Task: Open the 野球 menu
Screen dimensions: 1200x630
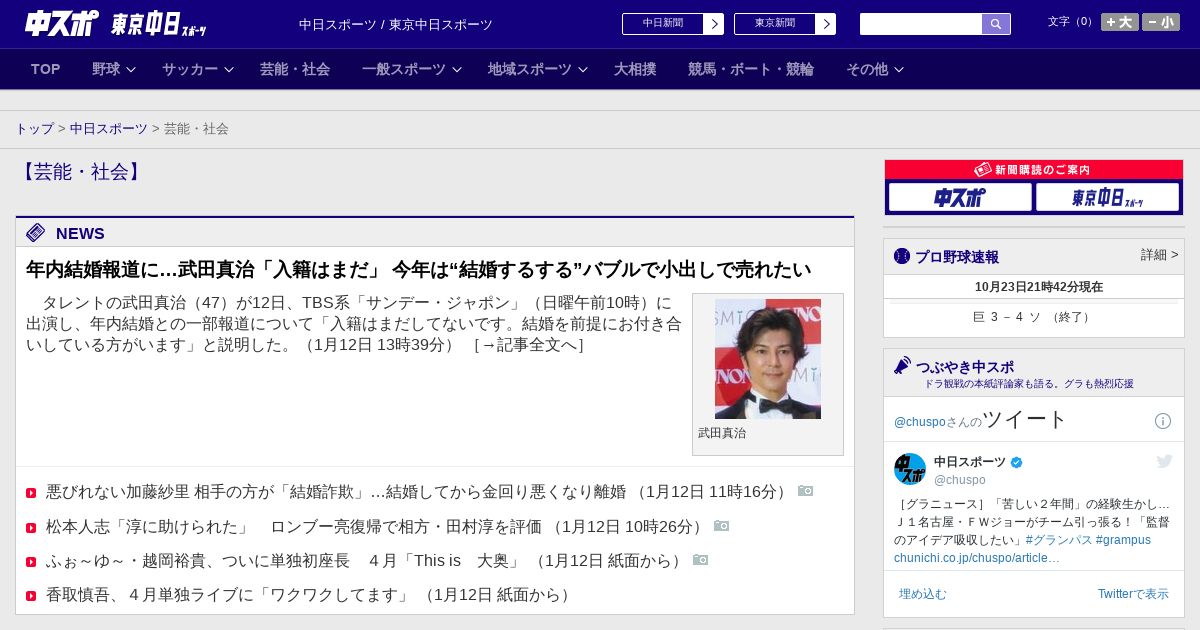Action: click(106, 69)
